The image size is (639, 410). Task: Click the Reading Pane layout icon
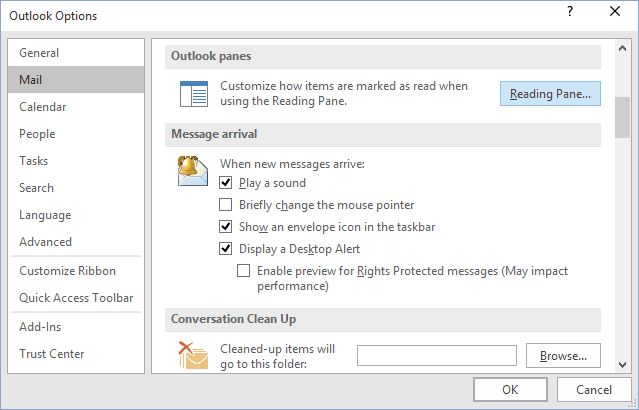(194, 94)
